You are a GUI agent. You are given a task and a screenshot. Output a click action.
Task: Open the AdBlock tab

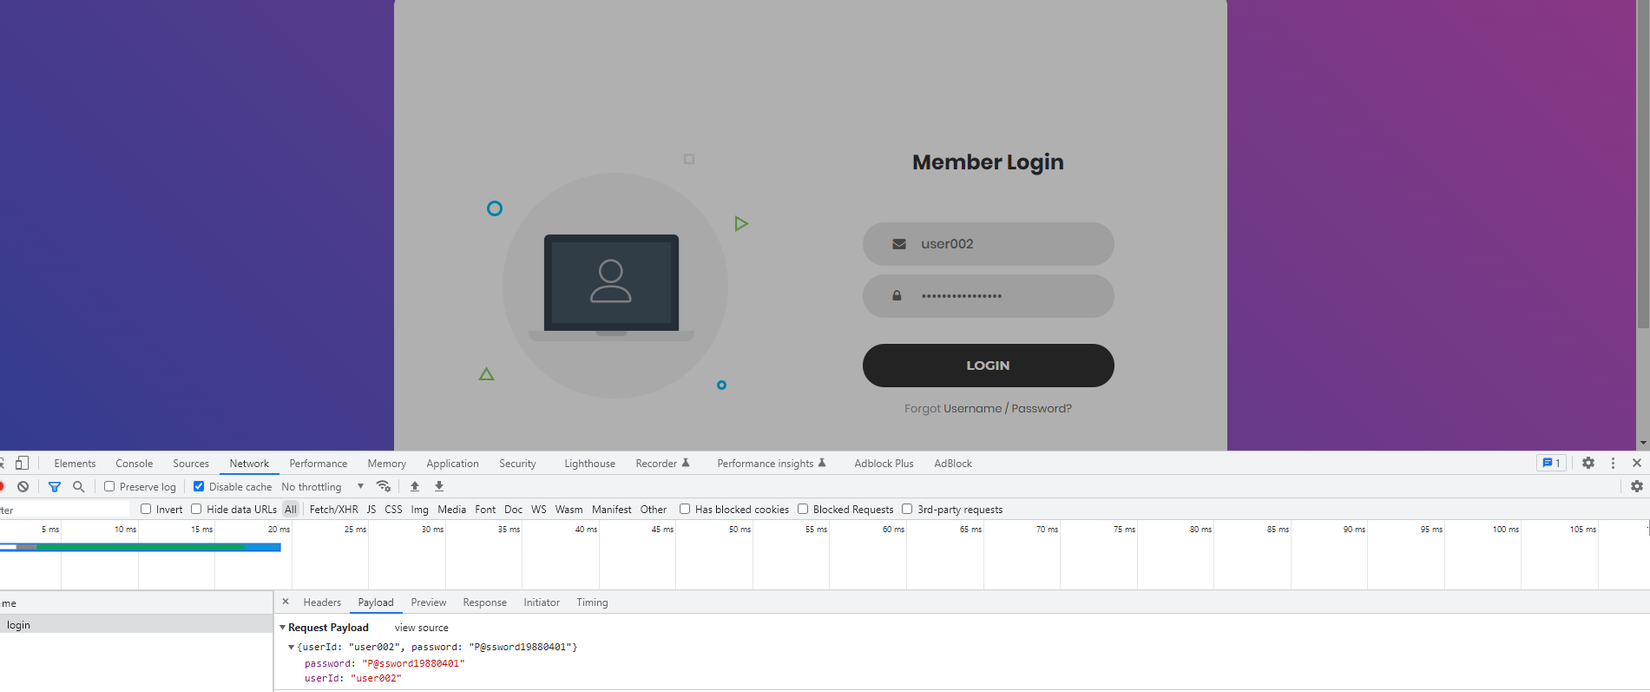(x=953, y=463)
